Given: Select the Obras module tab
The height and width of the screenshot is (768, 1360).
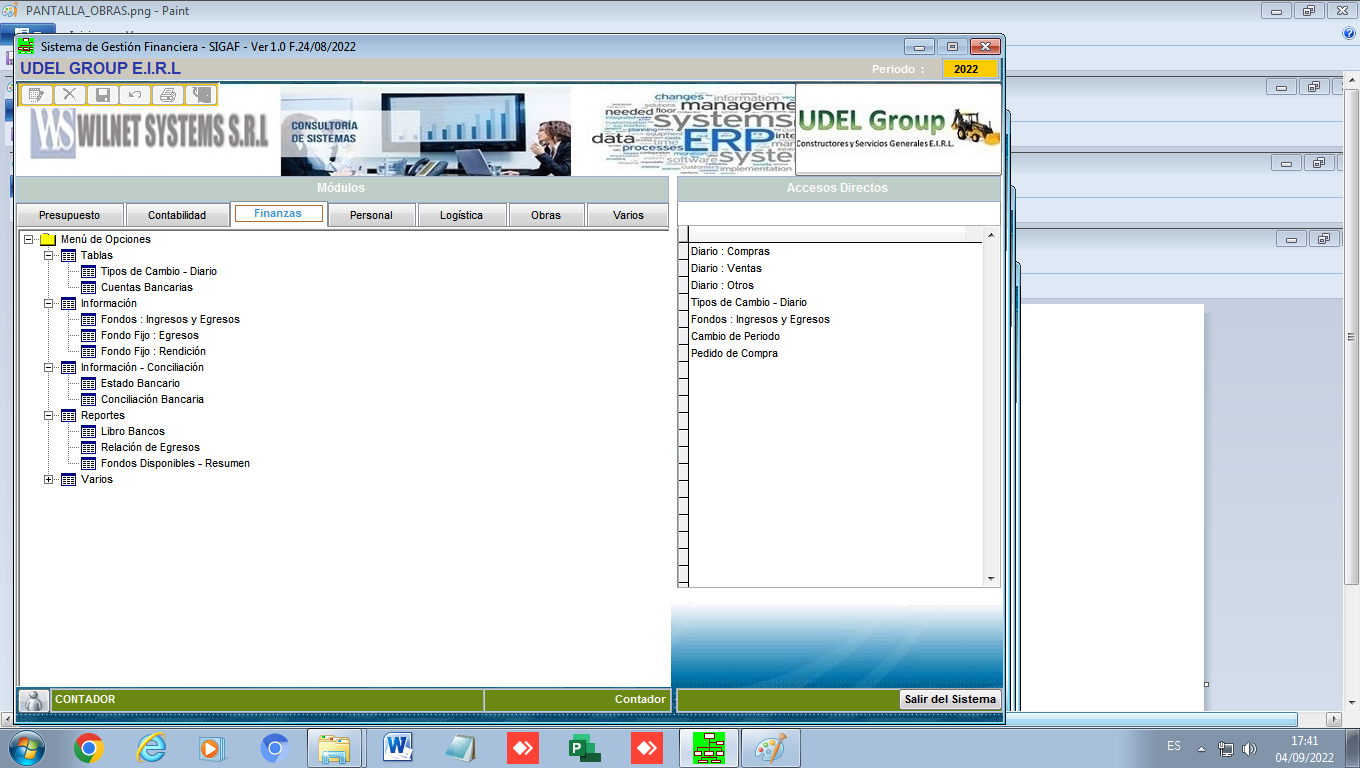Looking at the screenshot, I should pos(546,215).
